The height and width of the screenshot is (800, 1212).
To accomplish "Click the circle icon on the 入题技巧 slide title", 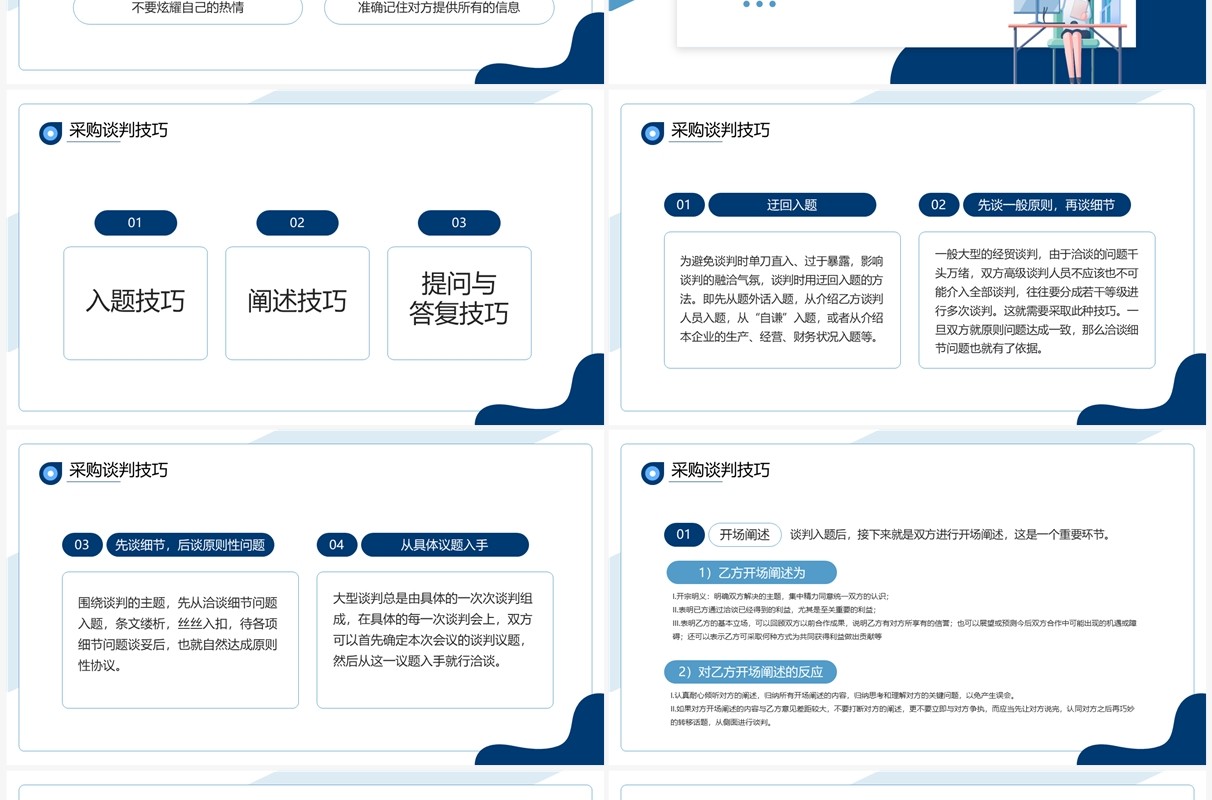I will click(x=51, y=133).
